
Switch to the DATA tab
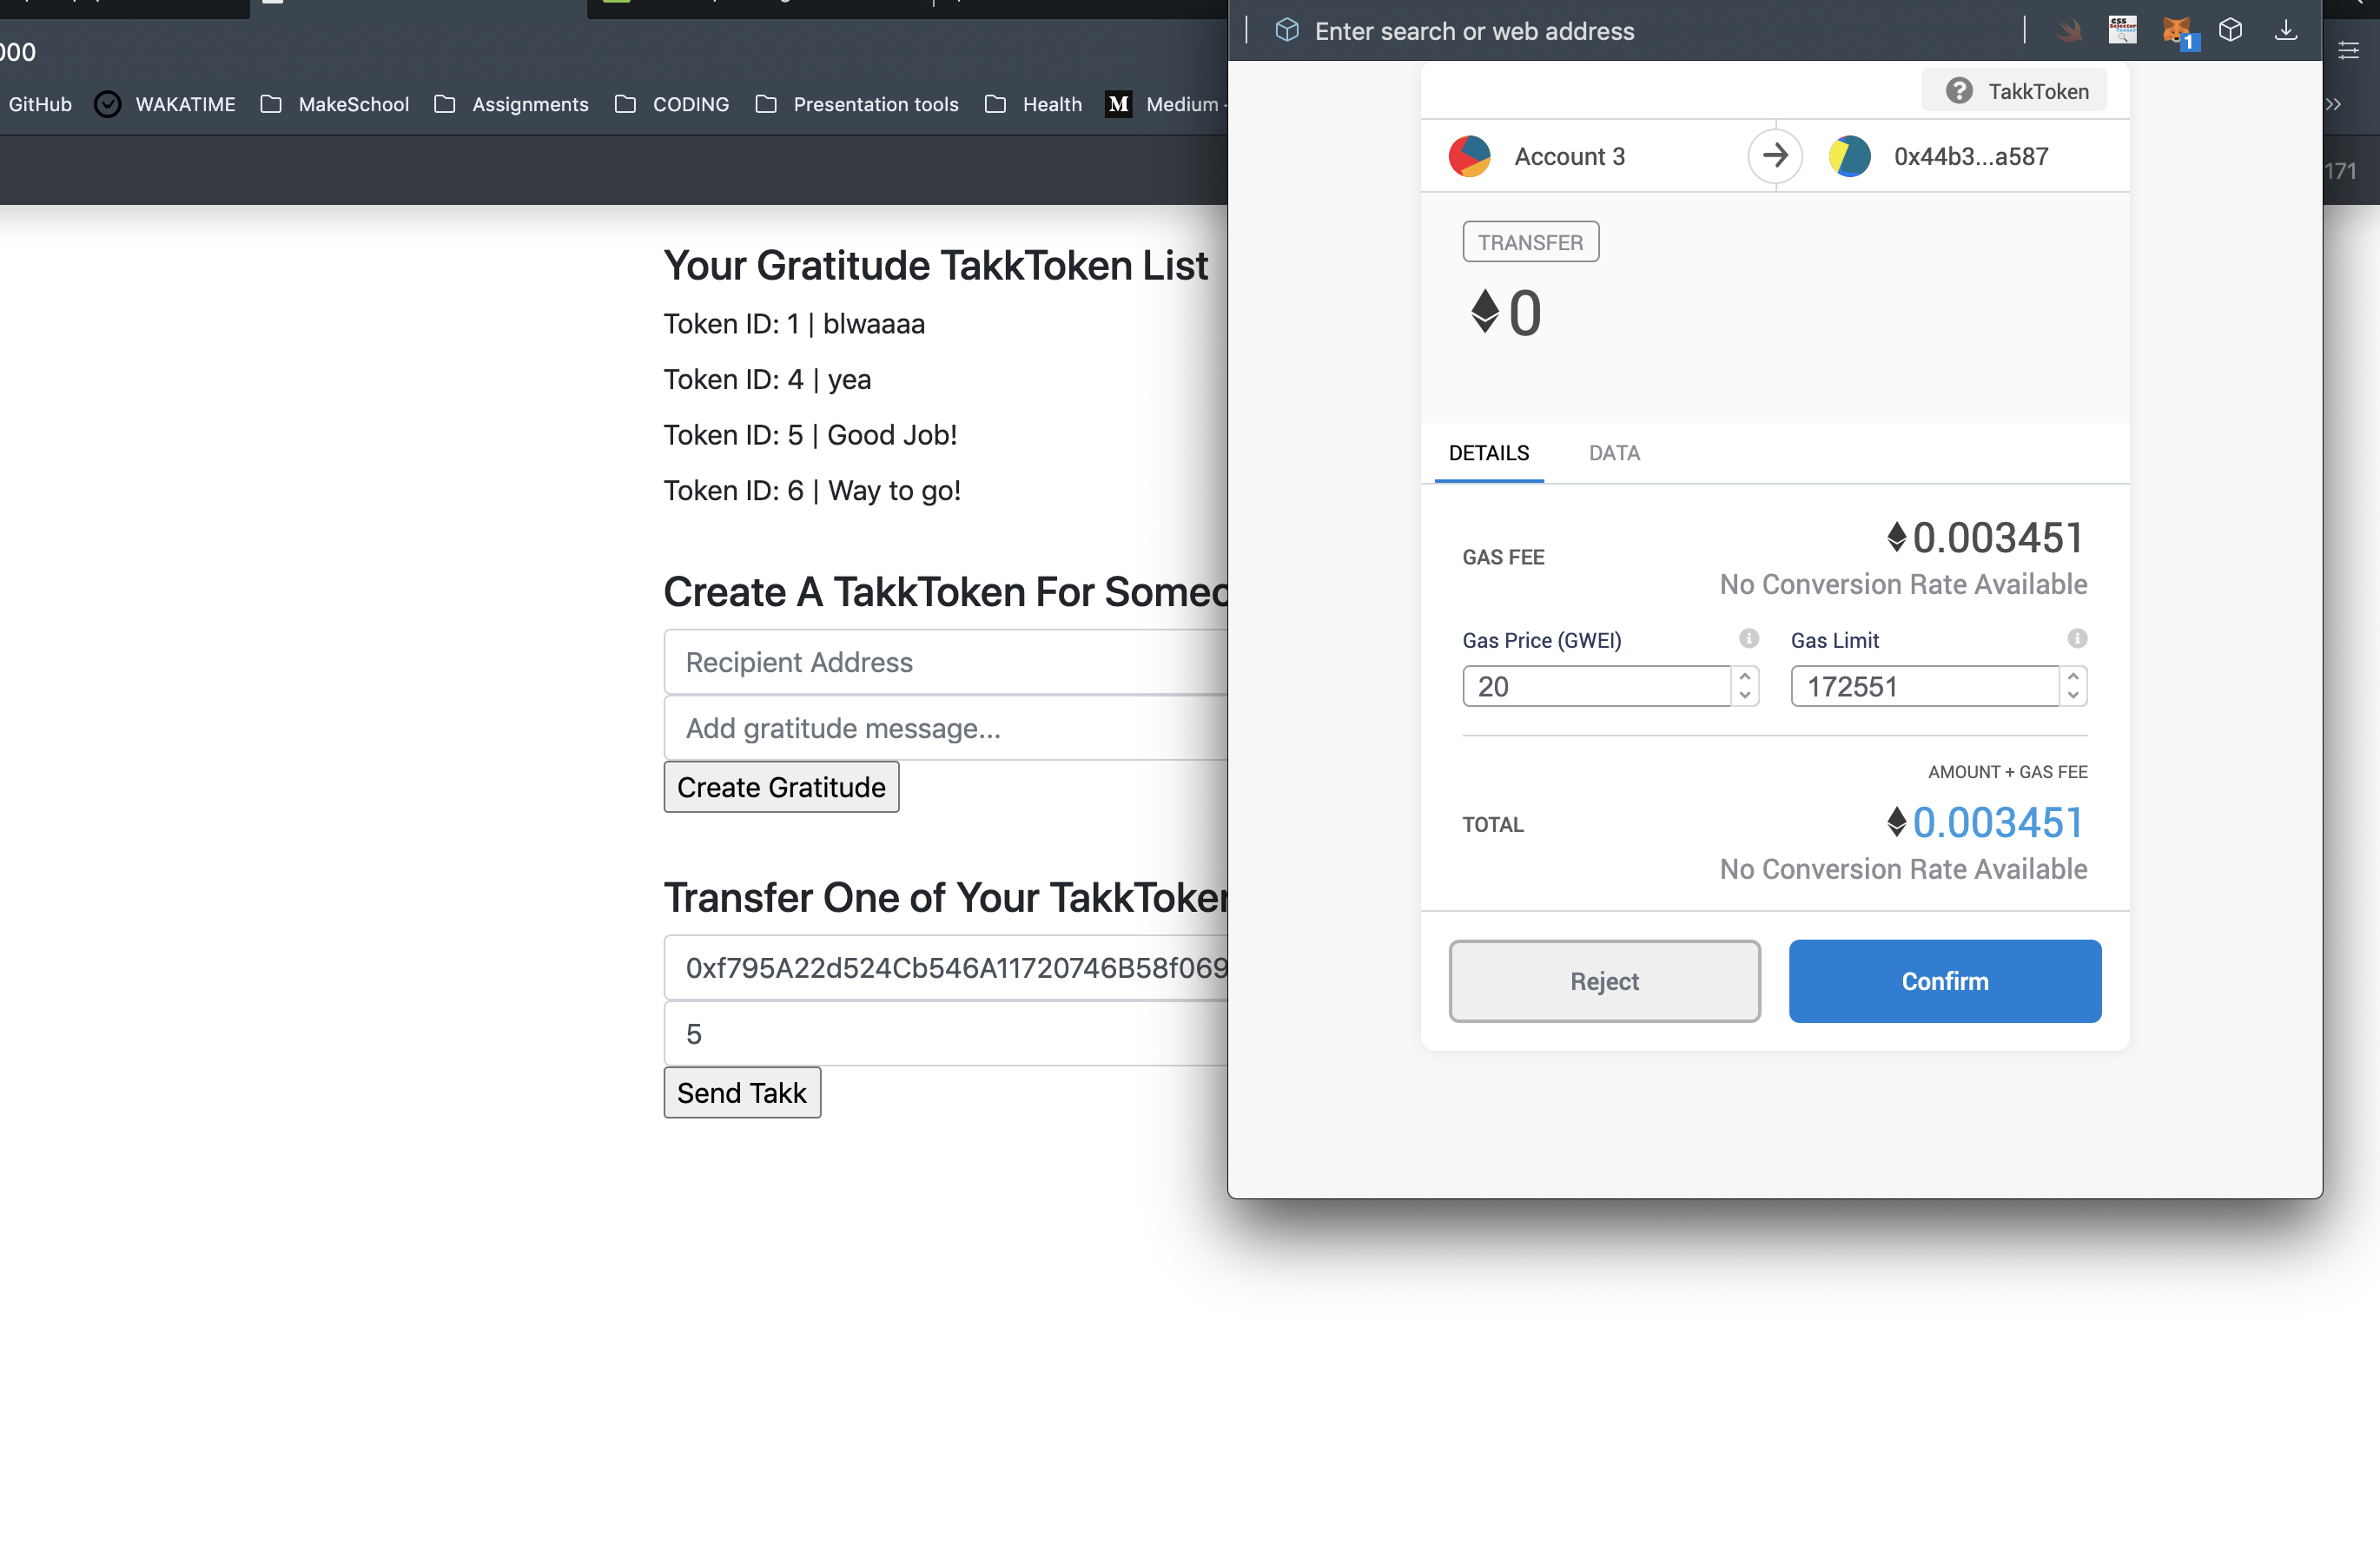pos(1614,453)
